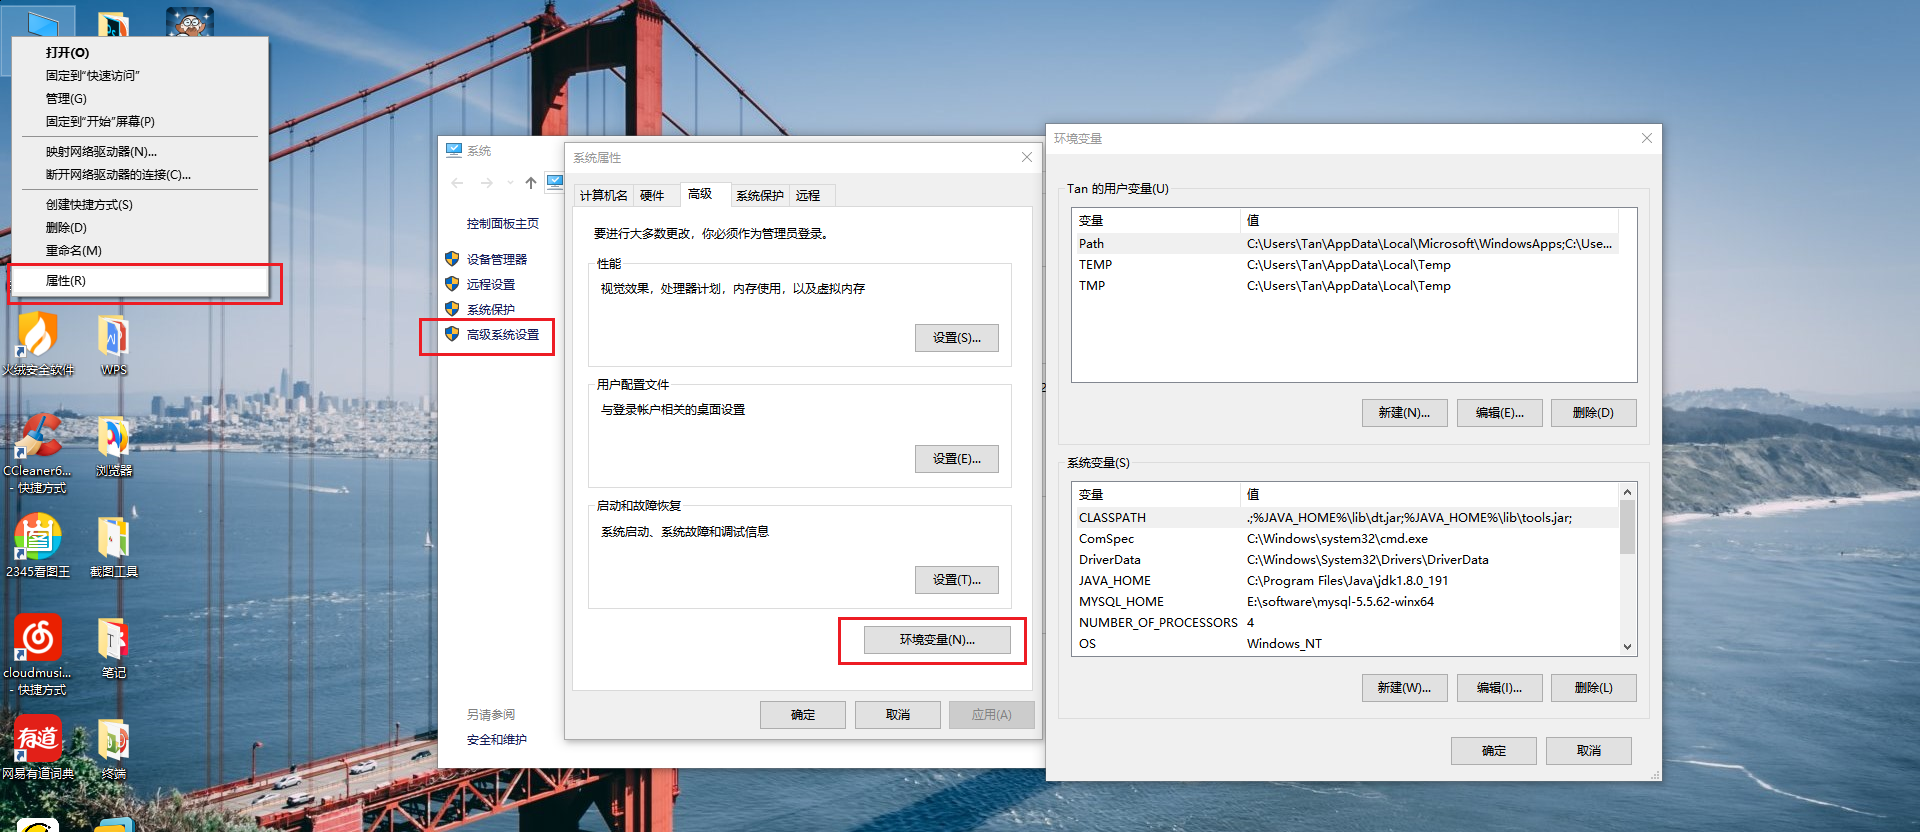1920x832 pixels.
Task: Open the WPS desktop shortcut
Action: (x=113, y=338)
